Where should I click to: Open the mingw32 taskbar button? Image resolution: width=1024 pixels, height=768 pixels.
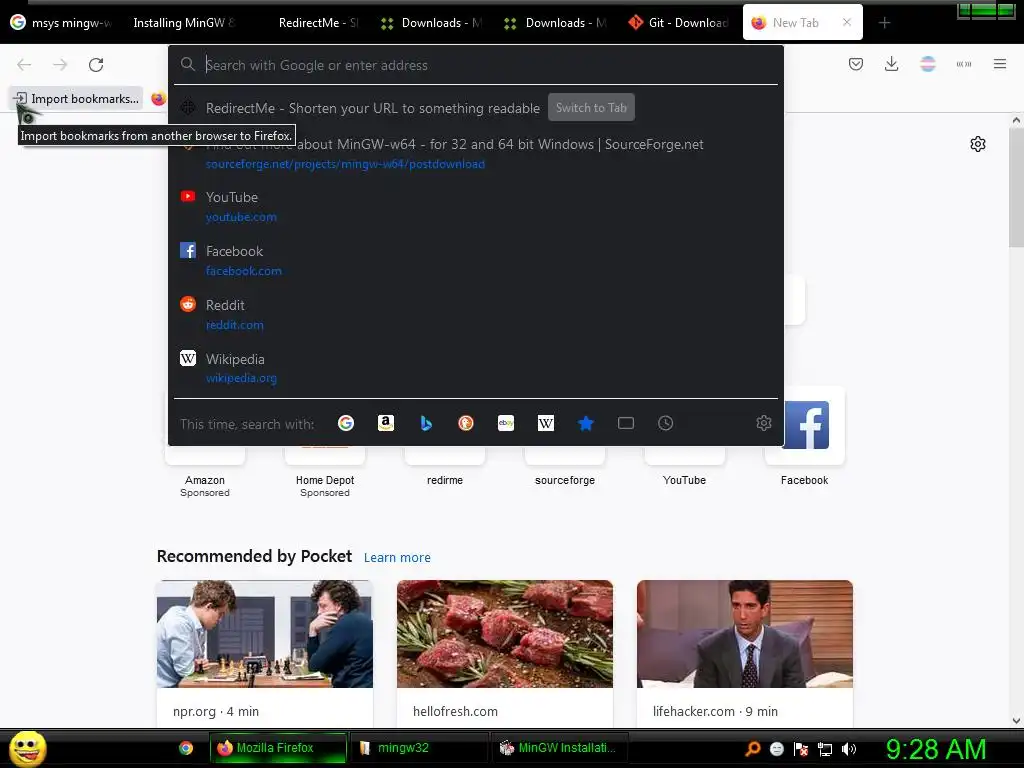point(419,748)
